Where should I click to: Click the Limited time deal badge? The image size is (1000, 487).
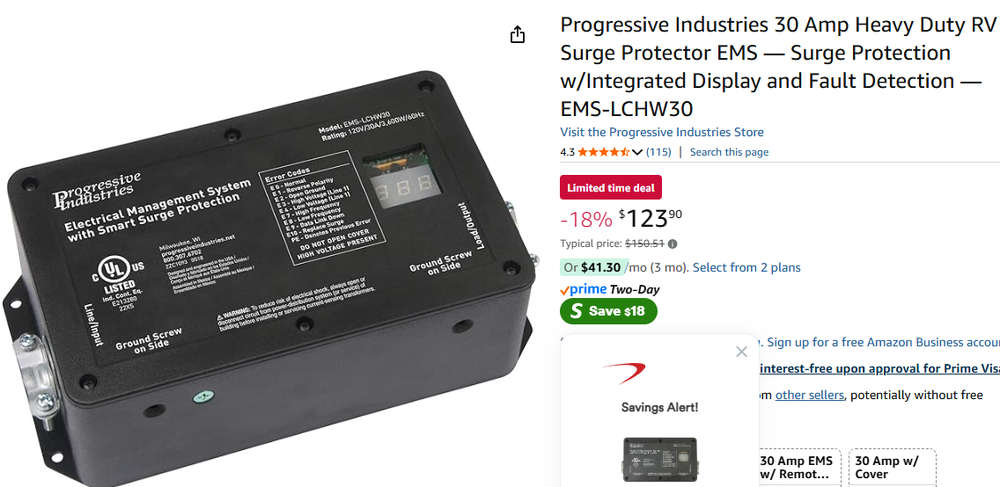click(611, 187)
